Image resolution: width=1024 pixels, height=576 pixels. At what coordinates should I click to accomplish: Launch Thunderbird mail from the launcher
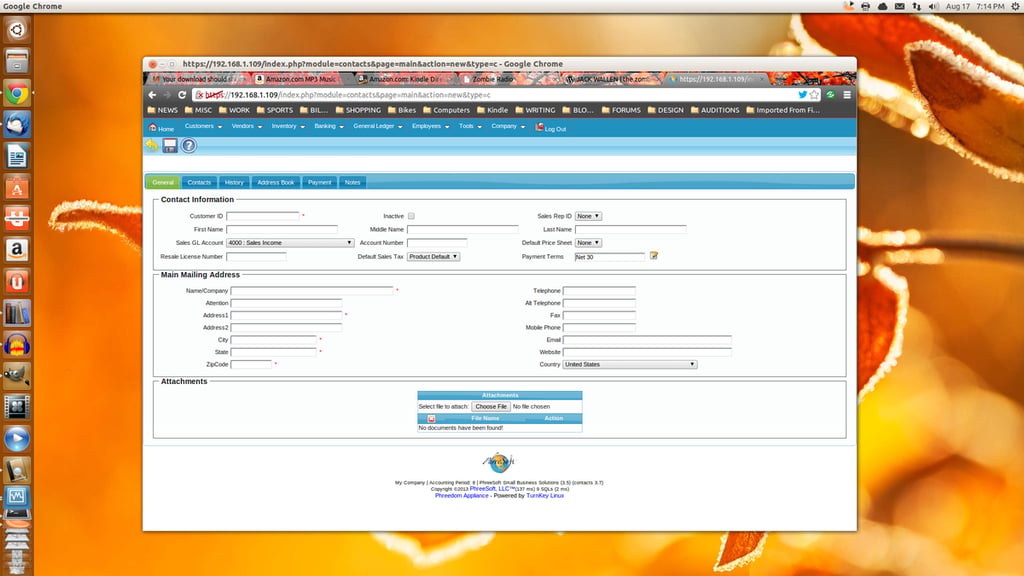point(17,124)
